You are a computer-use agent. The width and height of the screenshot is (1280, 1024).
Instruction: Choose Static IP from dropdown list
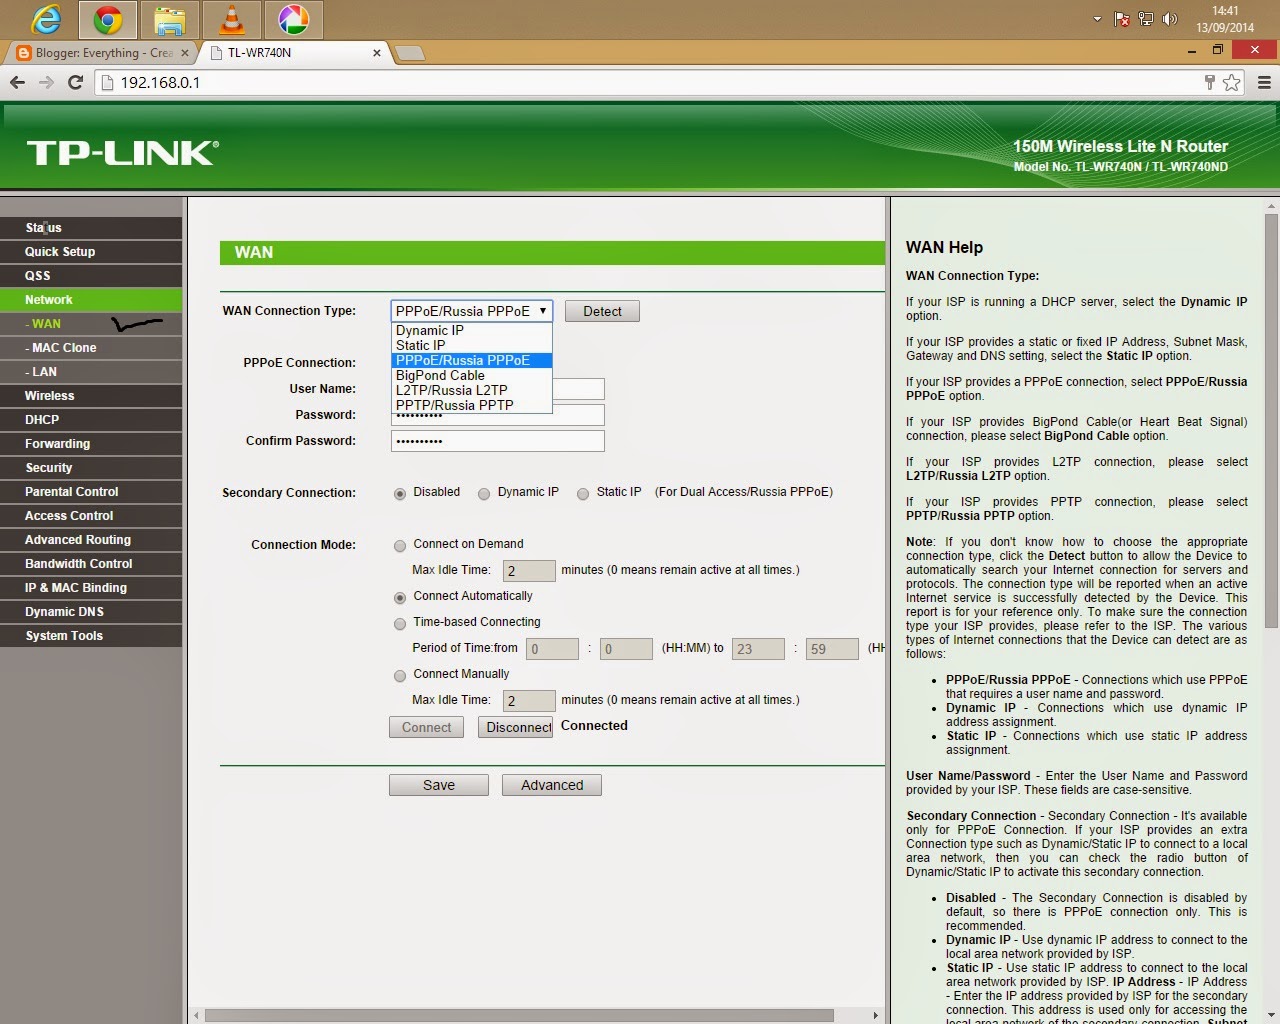tap(472, 345)
